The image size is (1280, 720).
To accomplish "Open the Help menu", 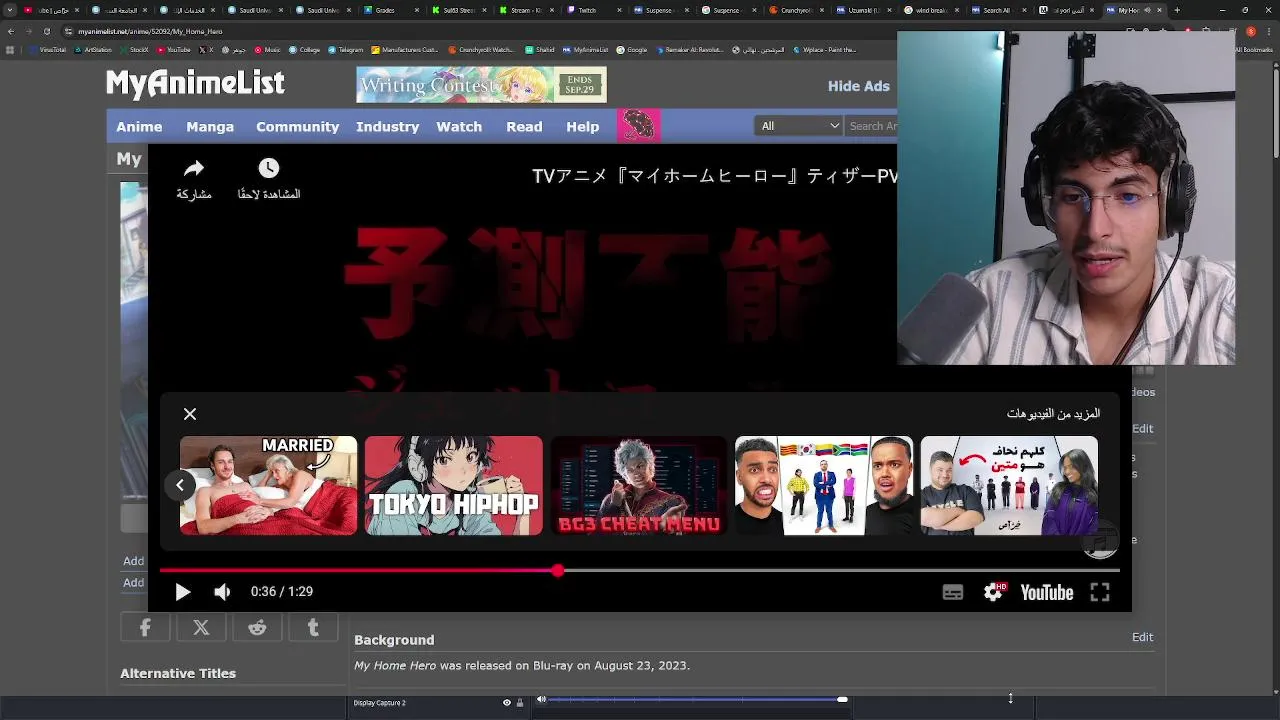I will pos(583,126).
